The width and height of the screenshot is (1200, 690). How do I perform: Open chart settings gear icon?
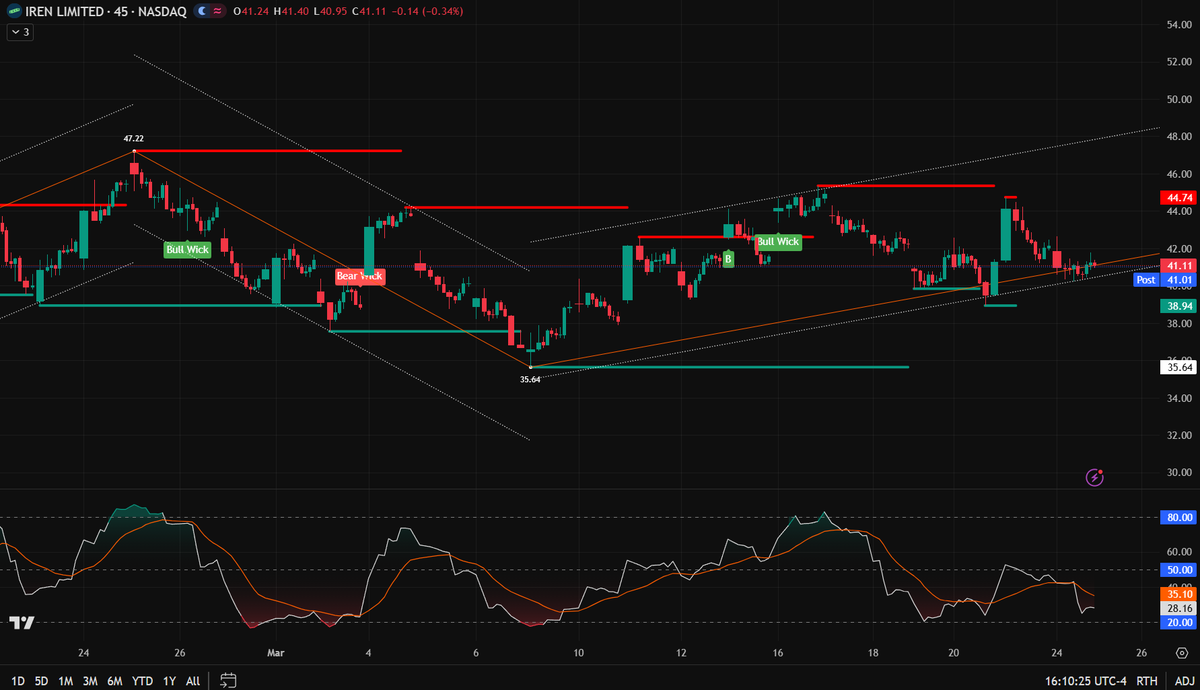pos(1181,653)
